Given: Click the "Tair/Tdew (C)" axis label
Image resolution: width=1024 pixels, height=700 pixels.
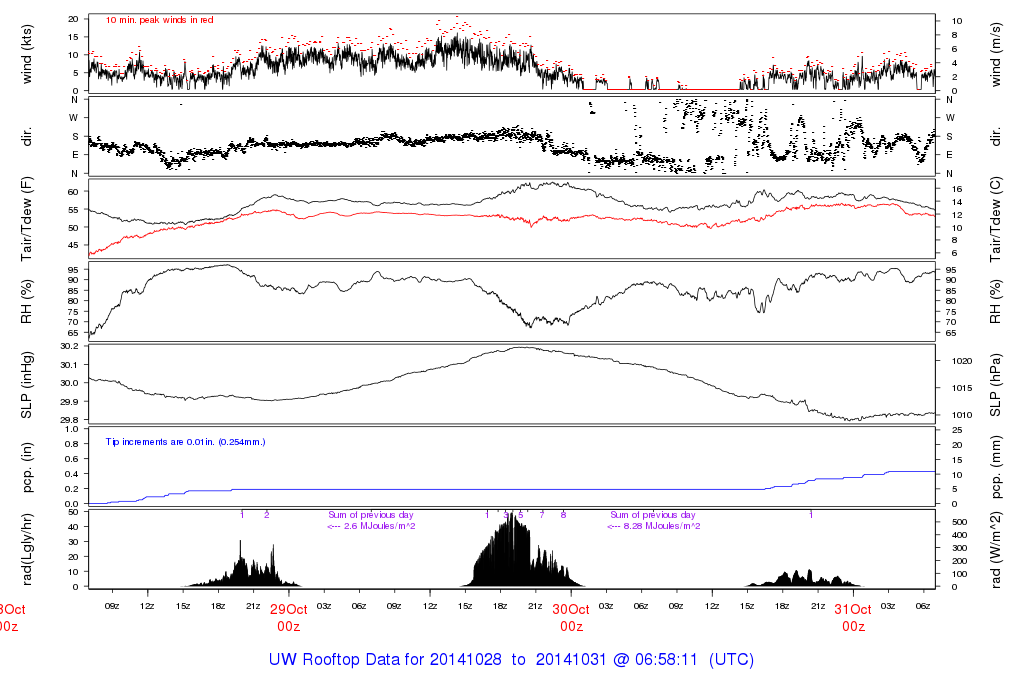Looking at the screenshot, I should pyautogui.click(x=995, y=219).
